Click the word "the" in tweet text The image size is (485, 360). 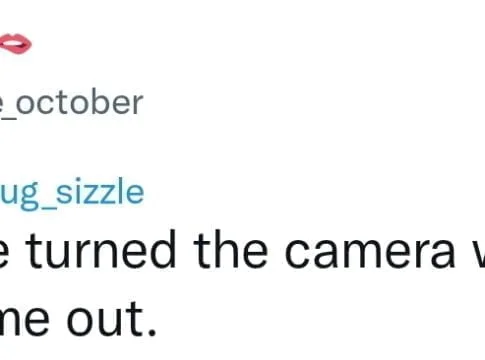coord(231,249)
